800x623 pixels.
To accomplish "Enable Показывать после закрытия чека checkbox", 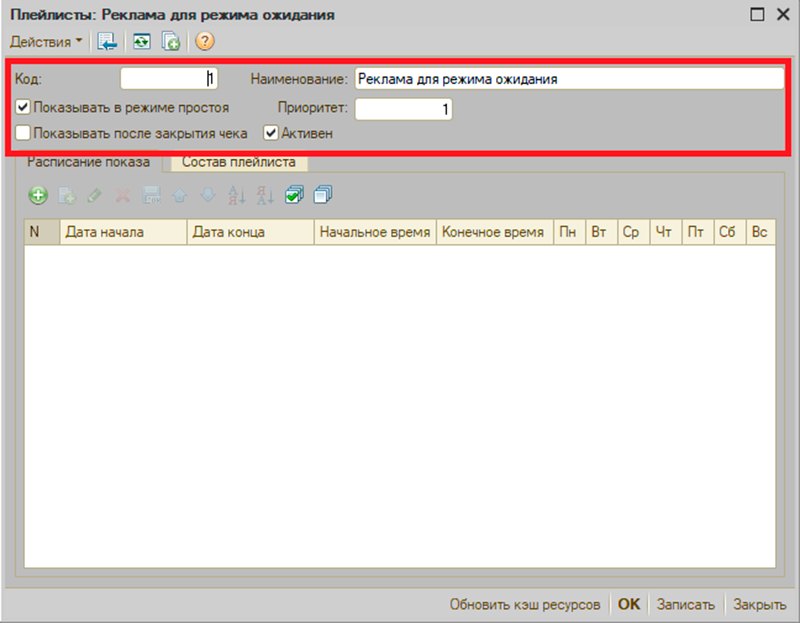I will pyautogui.click(x=23, y=133).
